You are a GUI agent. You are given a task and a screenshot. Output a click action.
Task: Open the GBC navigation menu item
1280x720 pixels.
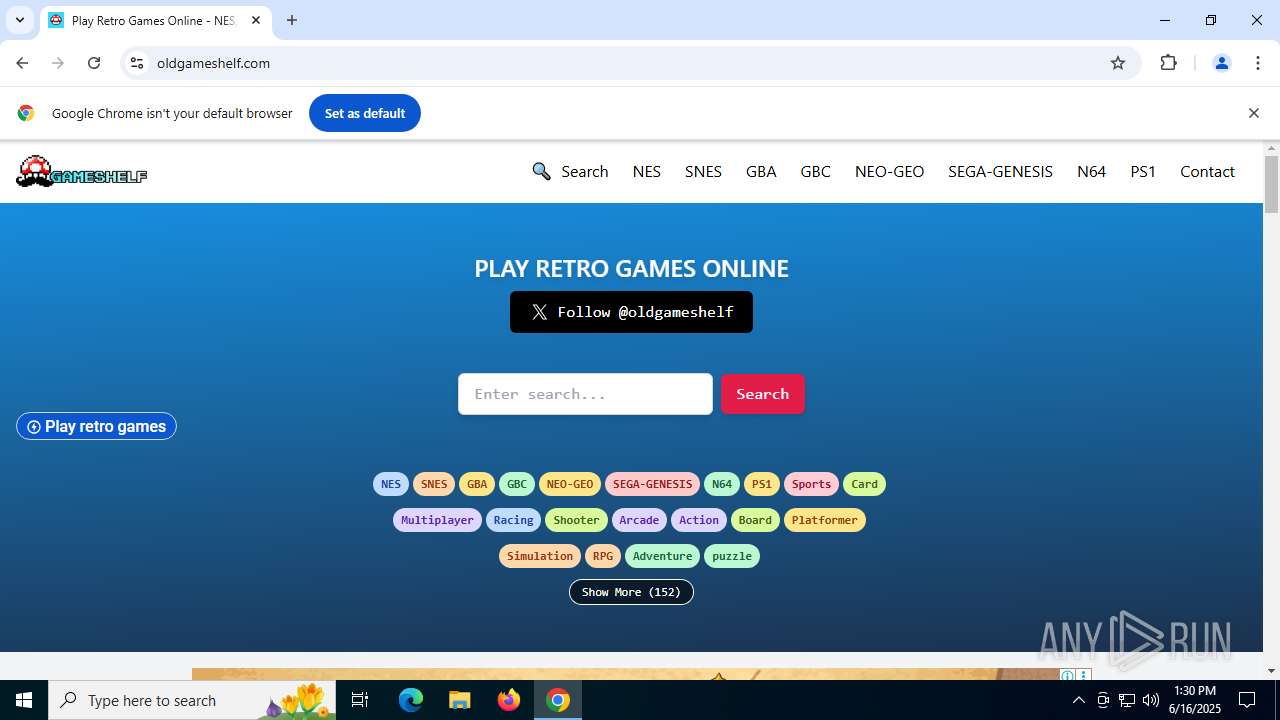(815, 171)
